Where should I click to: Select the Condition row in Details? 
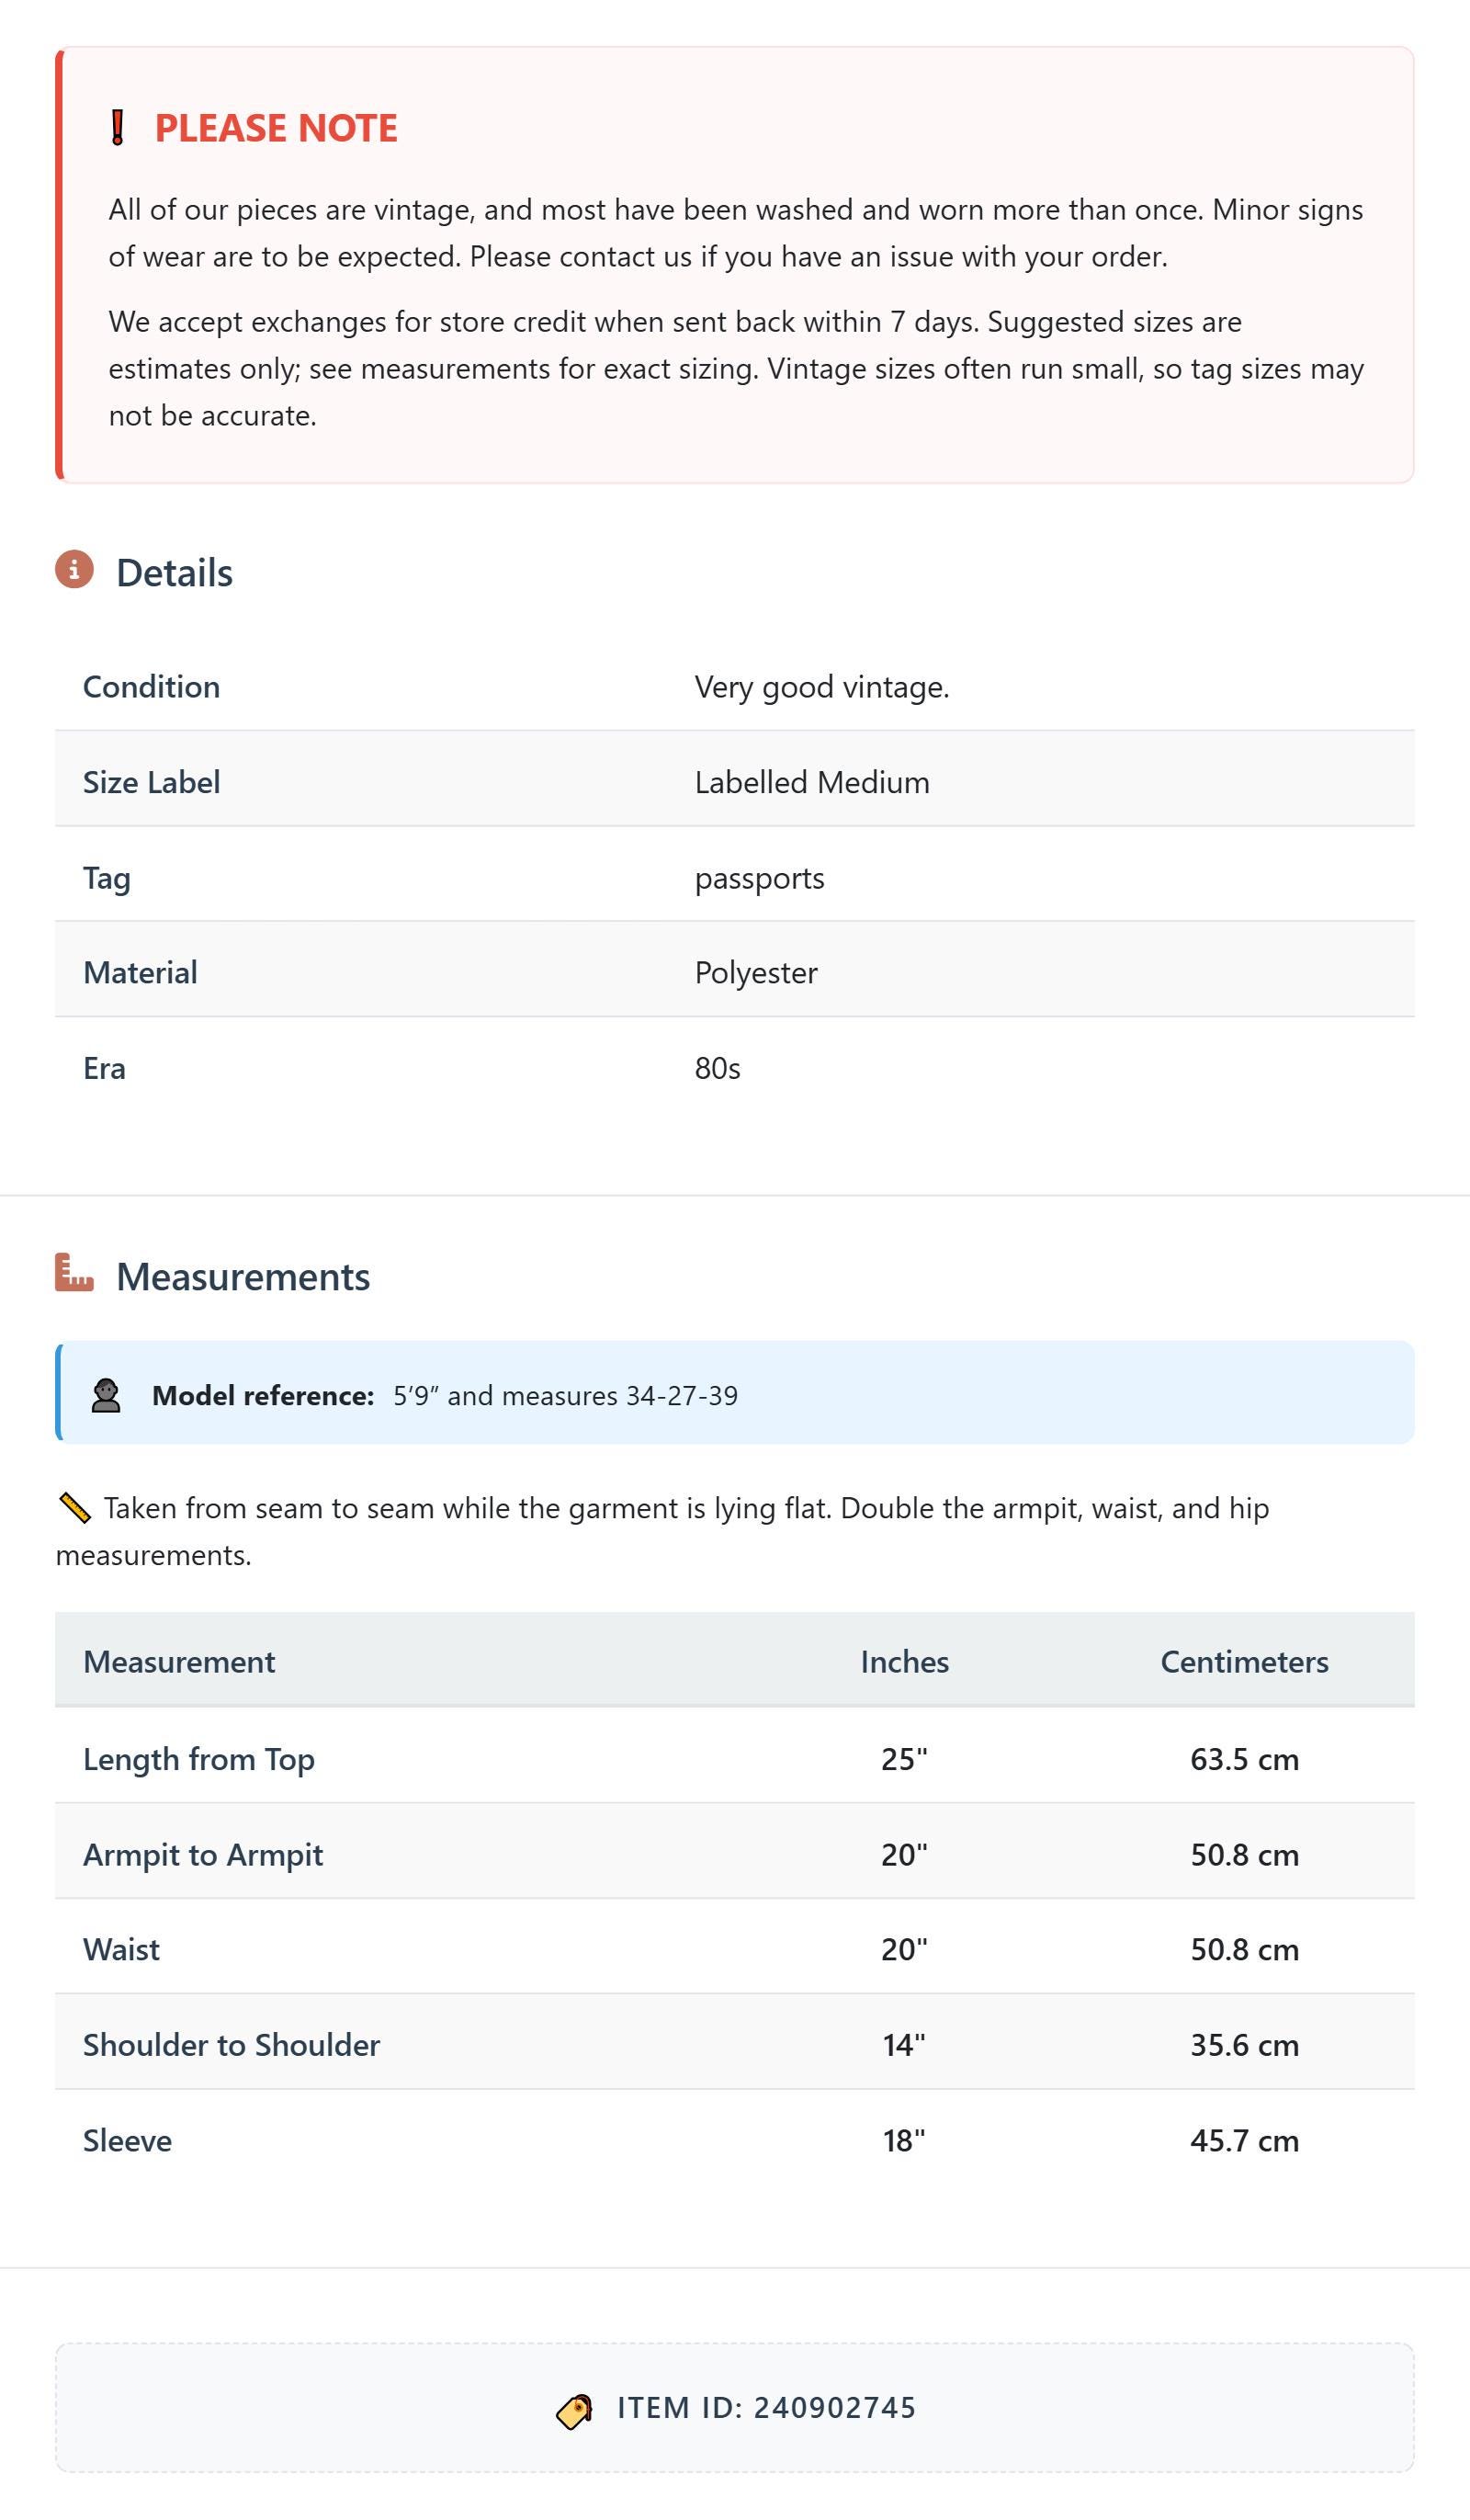(x=734, y=686)
